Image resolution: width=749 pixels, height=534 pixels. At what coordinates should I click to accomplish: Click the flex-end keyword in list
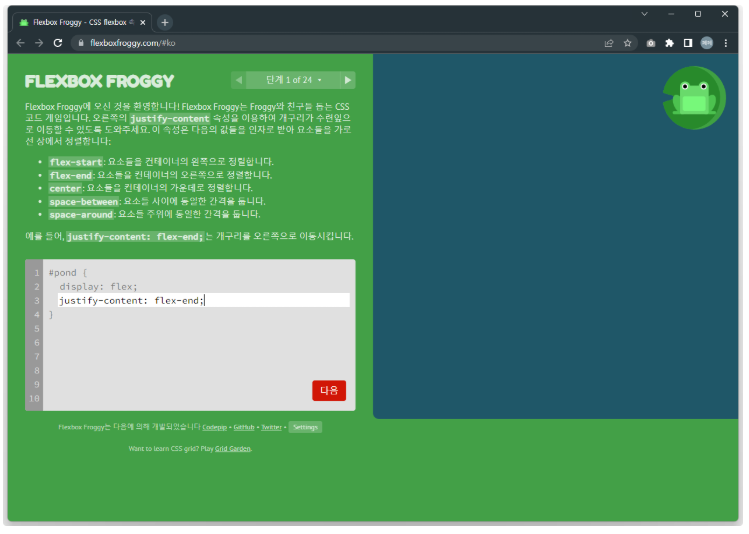click(x=71, y=175)
